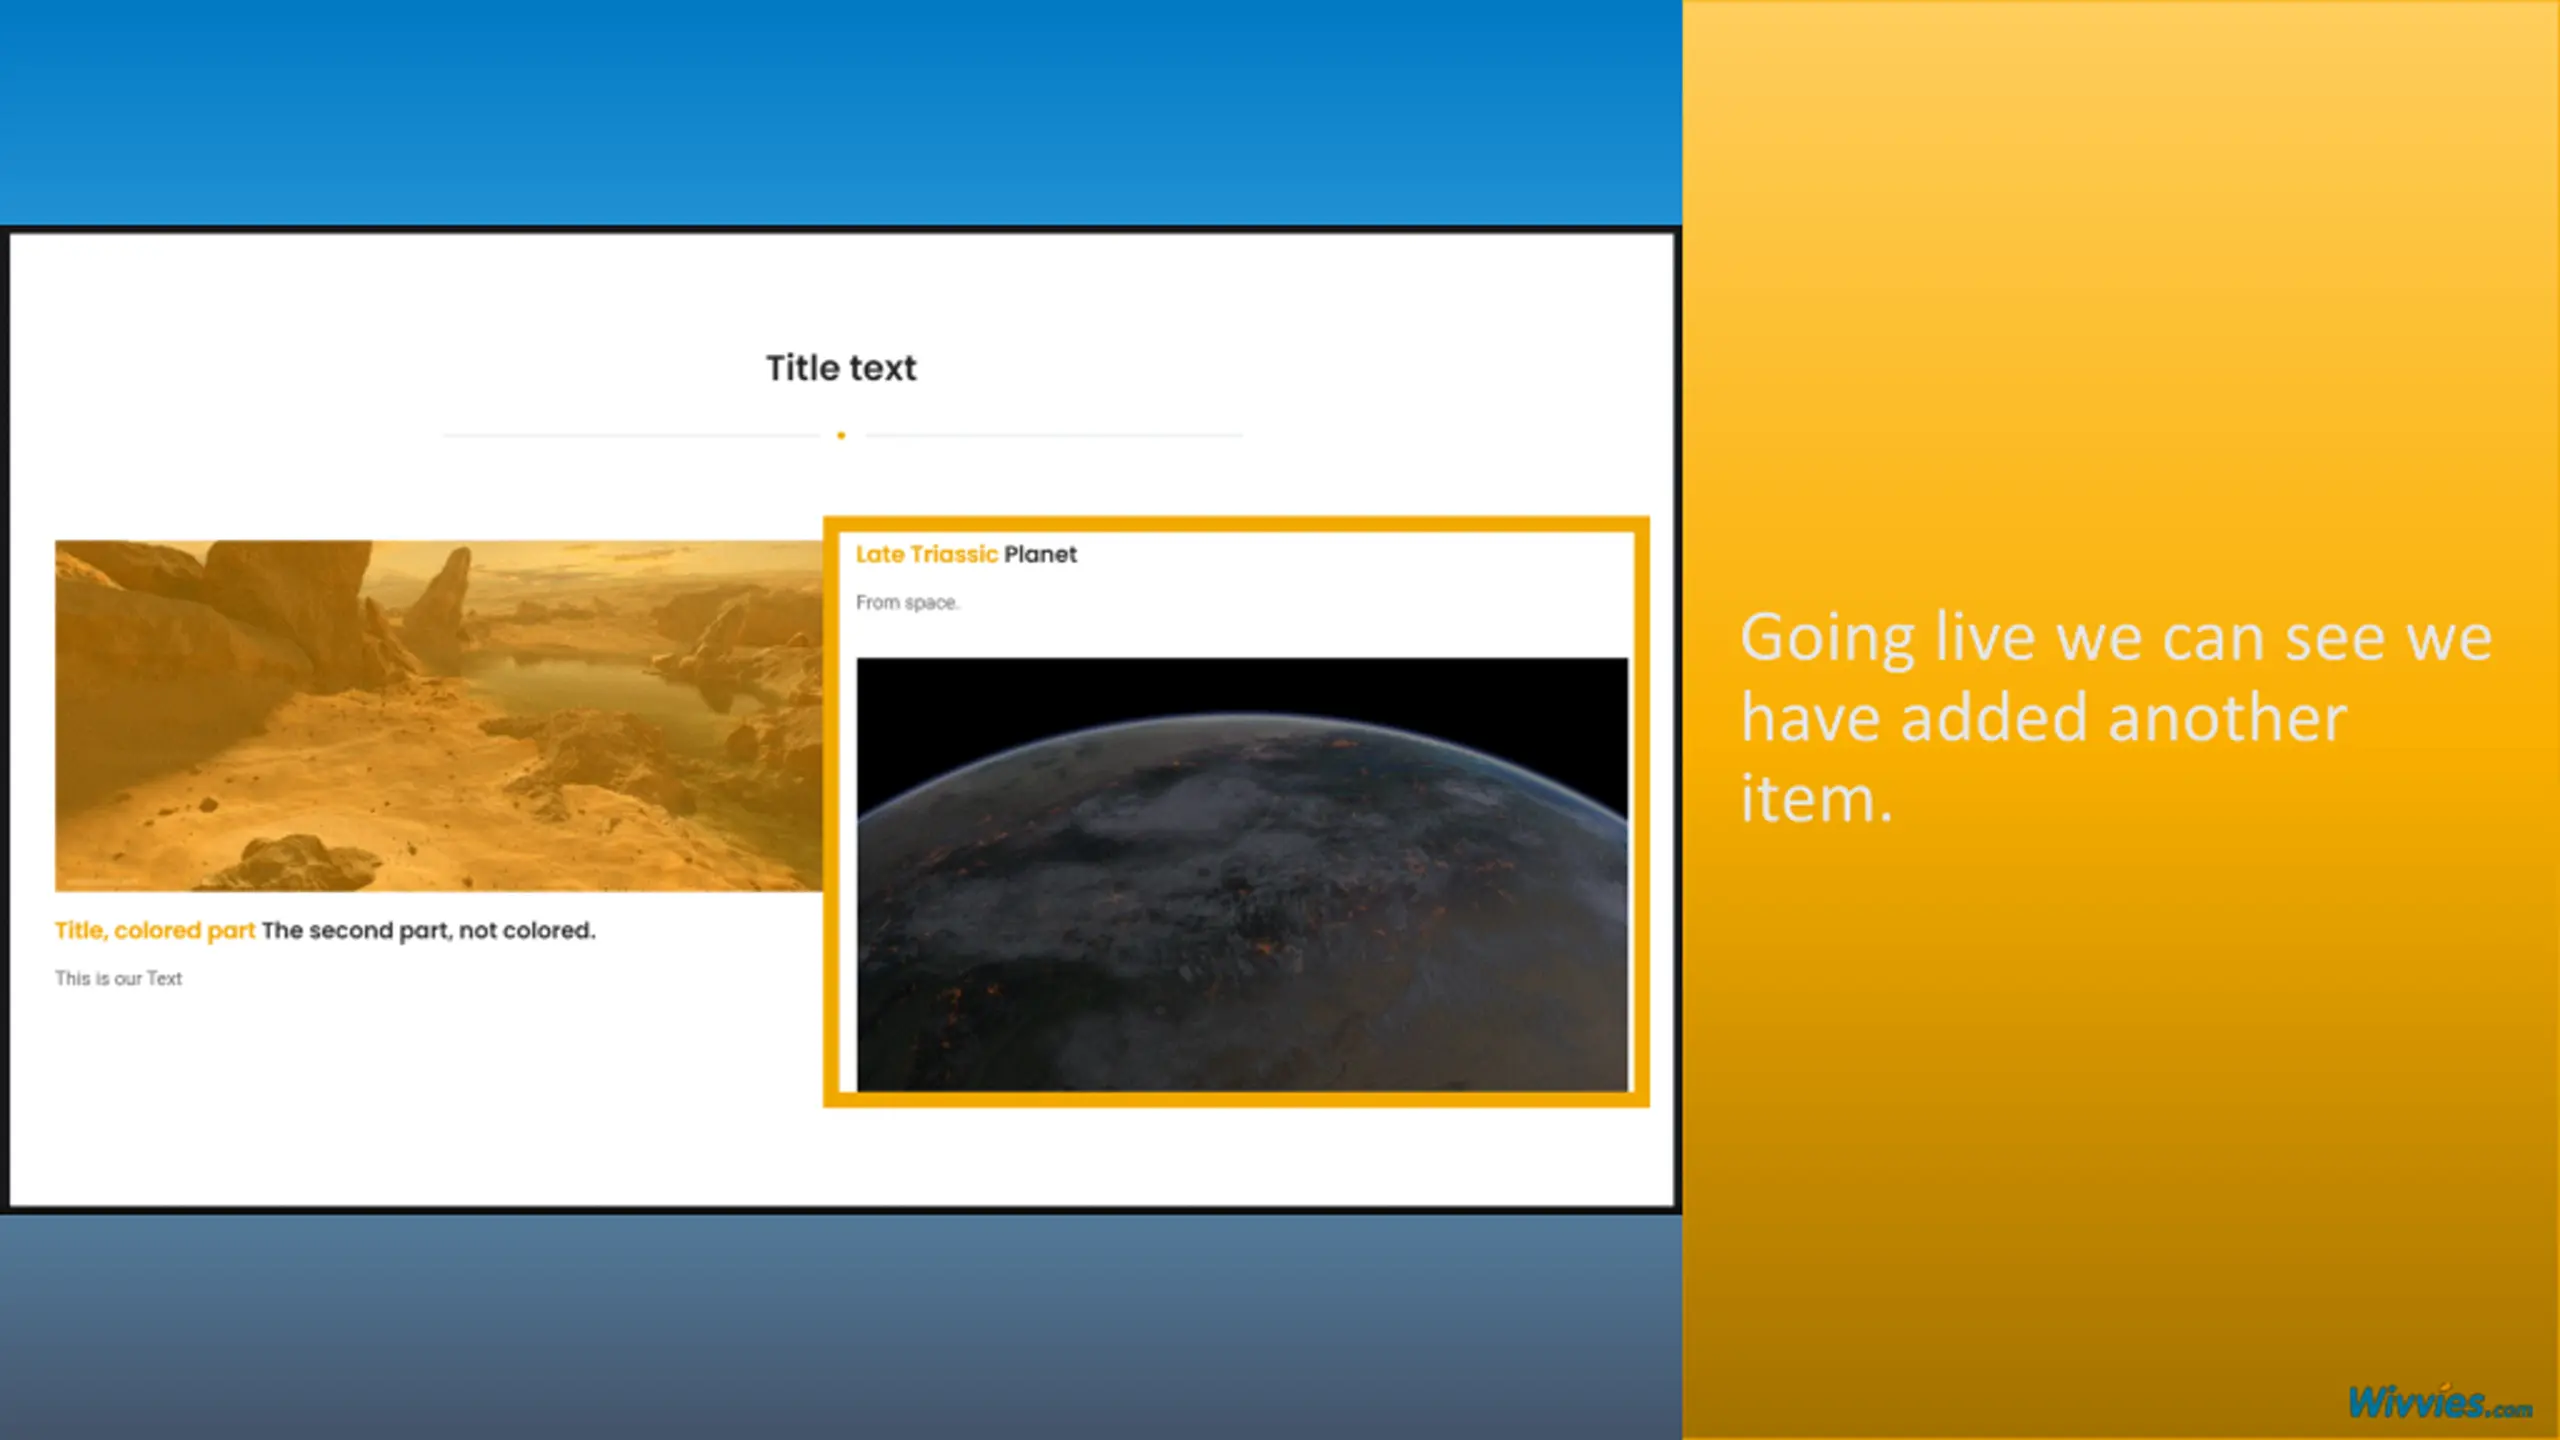2560x1440 pixels.
Task: Click the Wivvies.com logo
Action: 2438,1403
